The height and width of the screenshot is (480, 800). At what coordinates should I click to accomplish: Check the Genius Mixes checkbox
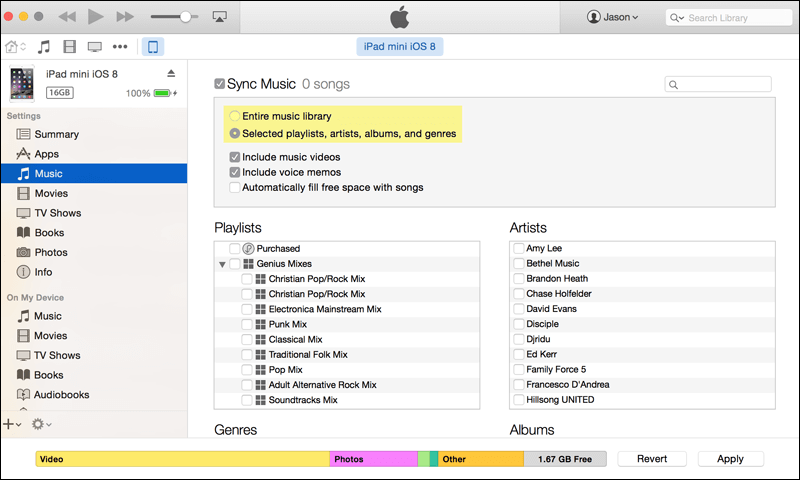click(x=235, y=264)
